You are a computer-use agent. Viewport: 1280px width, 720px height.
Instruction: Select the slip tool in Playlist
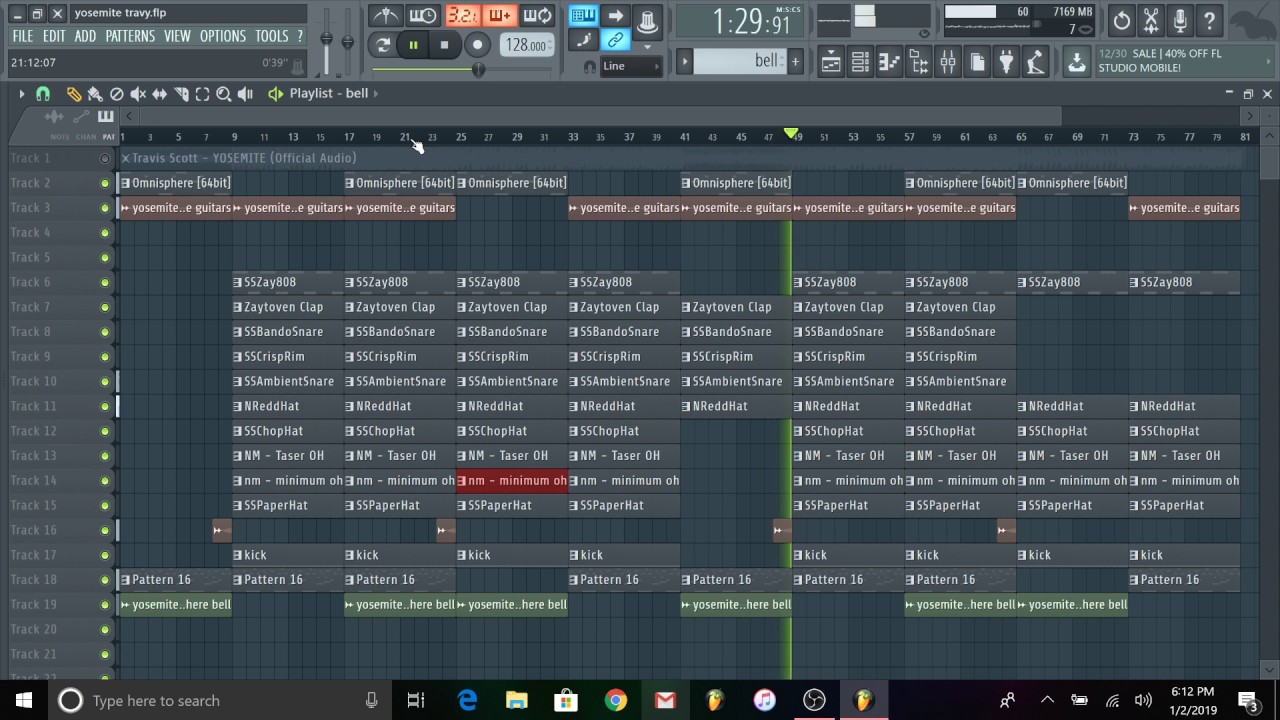tap(160, 93)
